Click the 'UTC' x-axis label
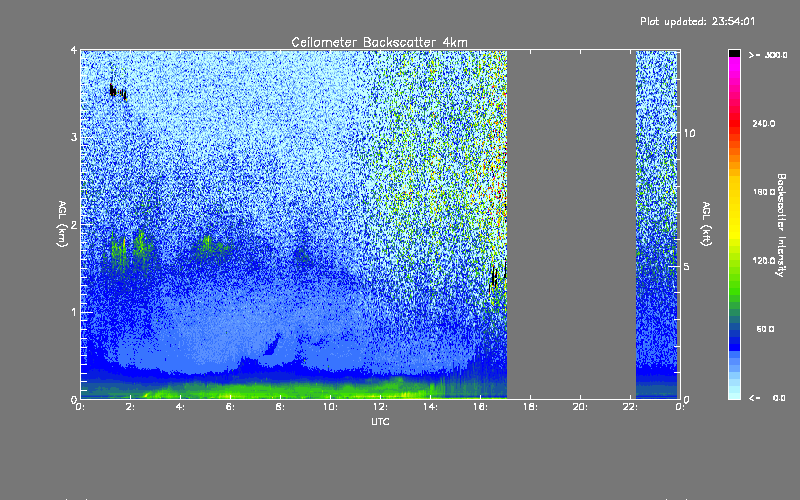This screenshot has height=500, width=800. tap(380, 421)
